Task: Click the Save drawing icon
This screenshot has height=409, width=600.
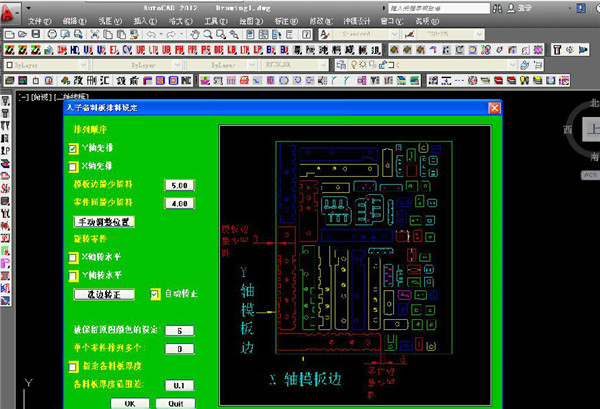Action: click(x=36, y=34)
